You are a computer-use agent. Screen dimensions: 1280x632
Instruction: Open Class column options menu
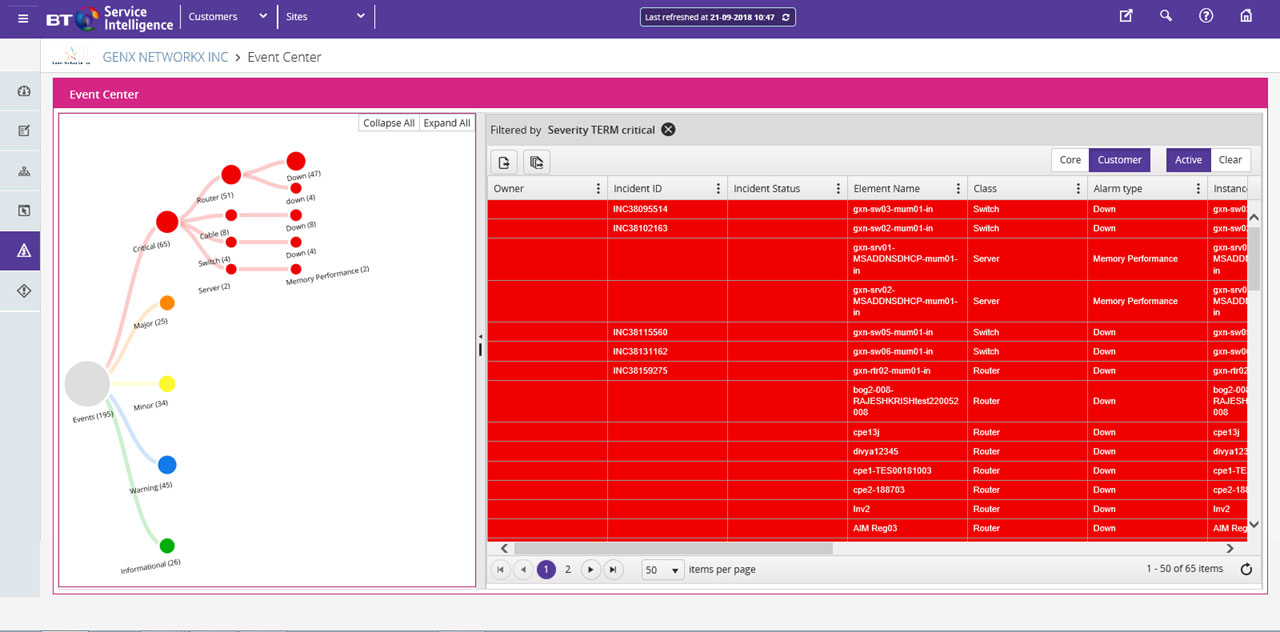click(x=1079, y=188)
